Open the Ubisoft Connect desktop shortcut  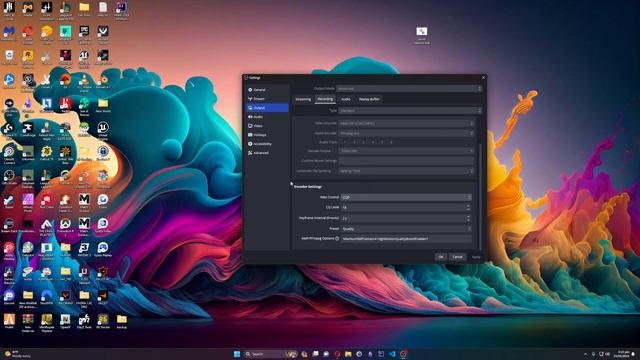coord(9,153)
